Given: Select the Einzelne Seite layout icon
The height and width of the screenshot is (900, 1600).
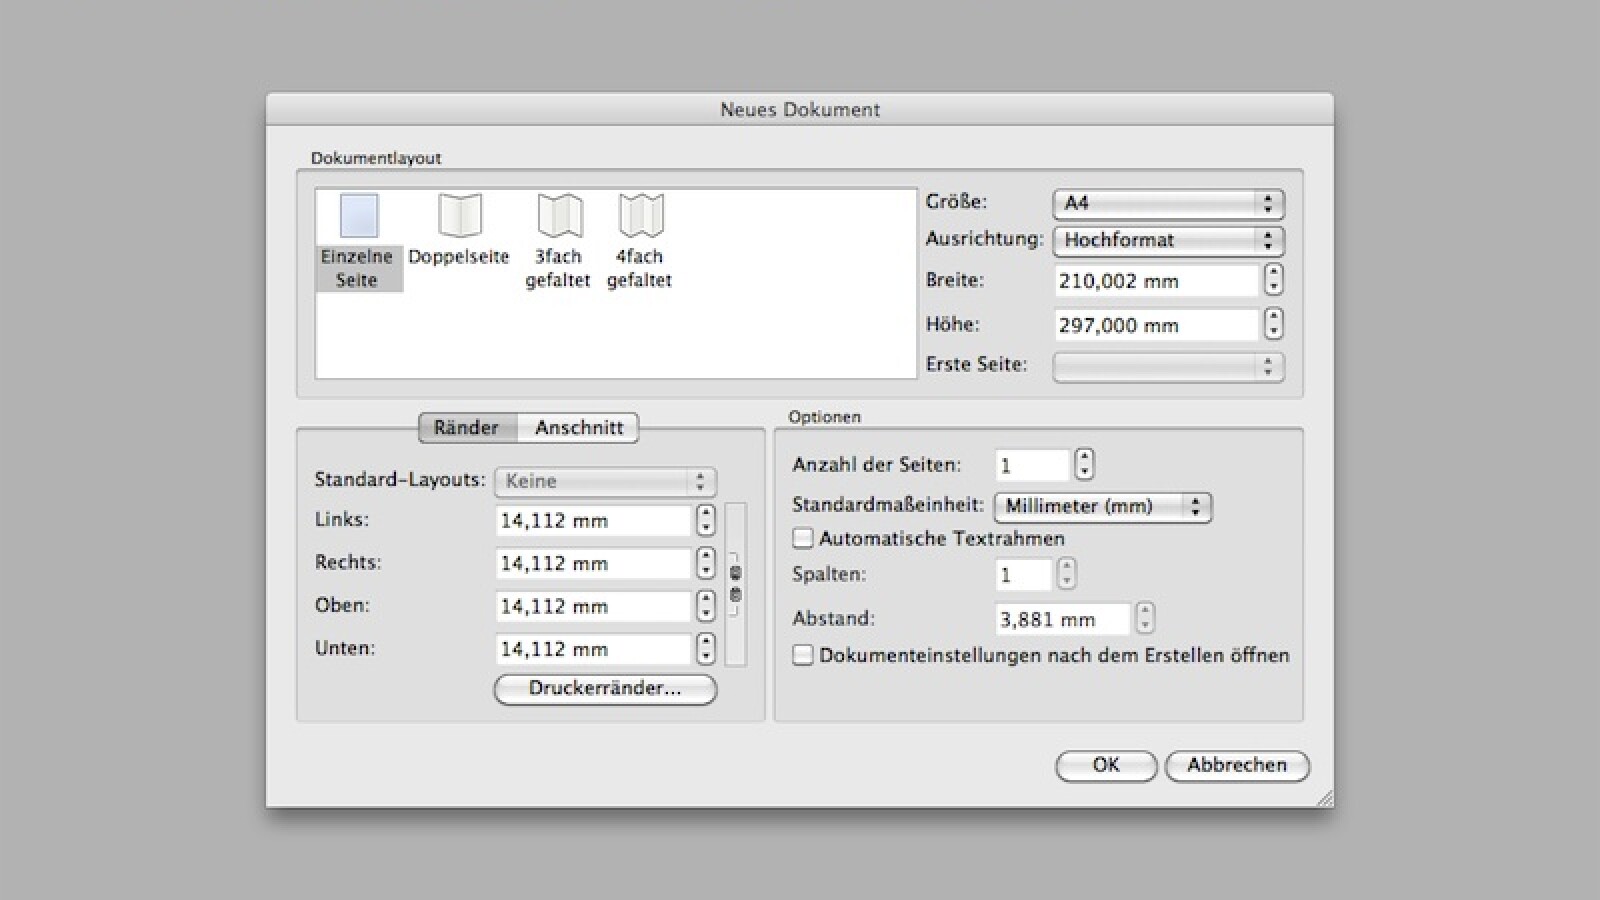Looking at the screenshot, I should tap(359, 217).
